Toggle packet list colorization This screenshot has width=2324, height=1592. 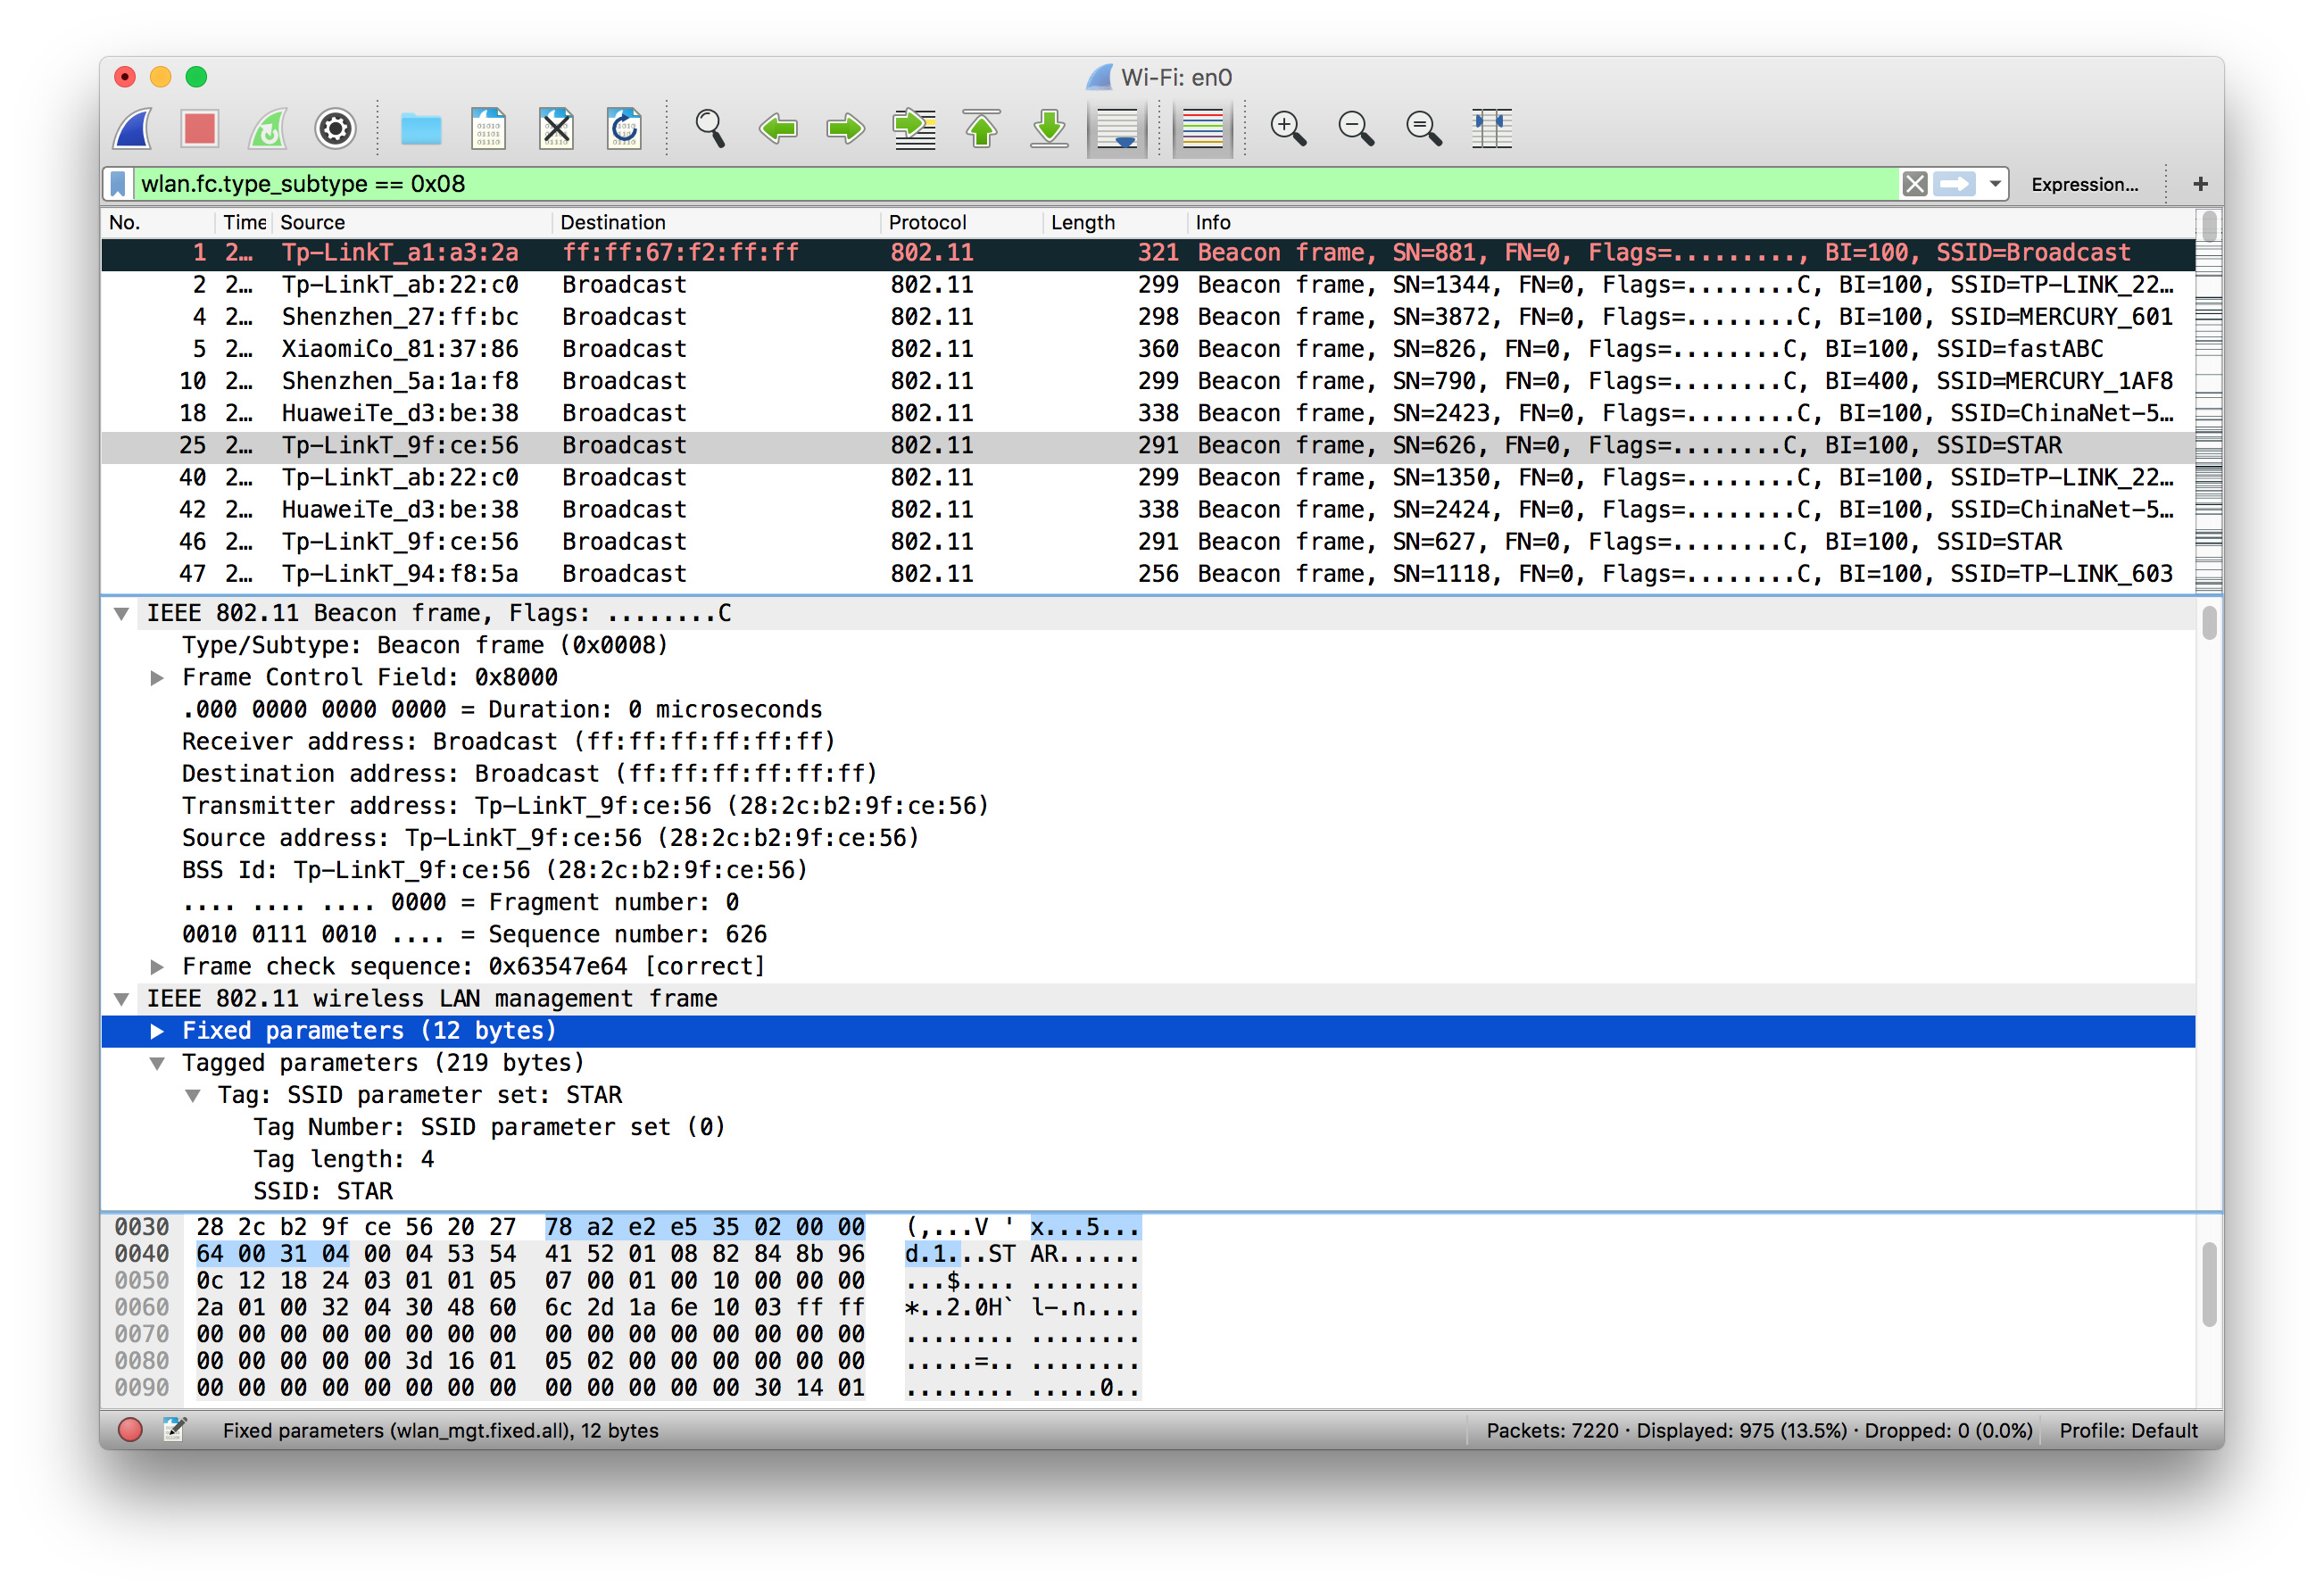pos(1201,128)
